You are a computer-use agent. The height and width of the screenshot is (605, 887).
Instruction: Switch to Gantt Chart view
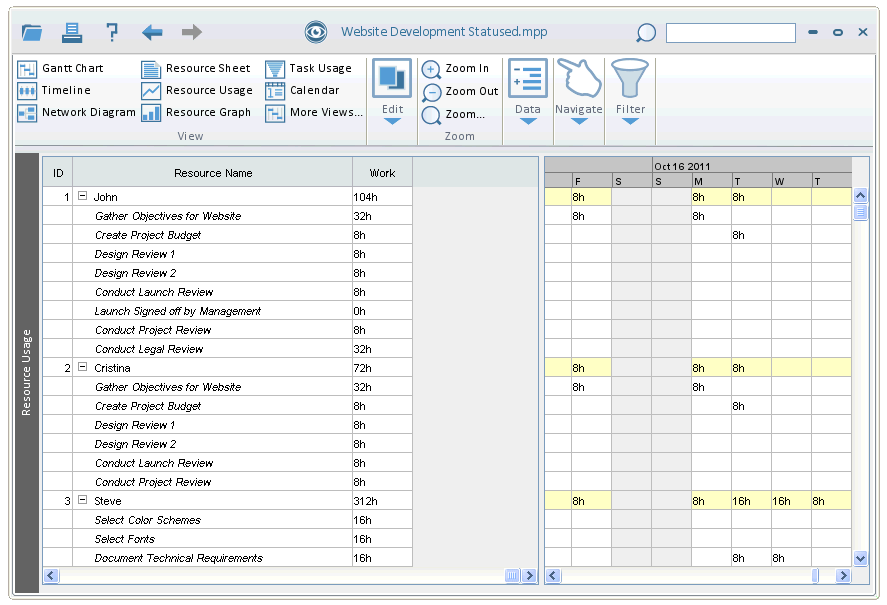click(x=60, y=69)
